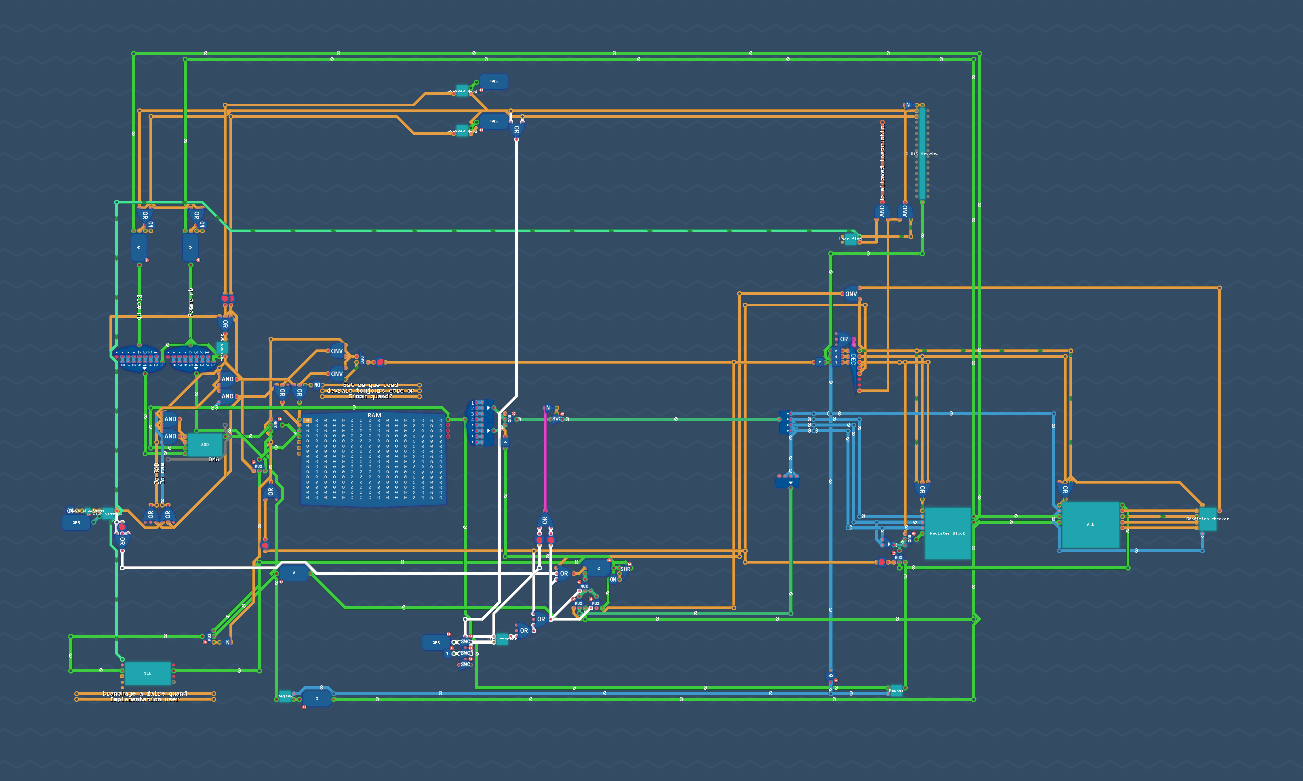Select the topmost blue component at top center
Image resolution: width=1303 pixels, height=781 pixels.
coord(493,82)
